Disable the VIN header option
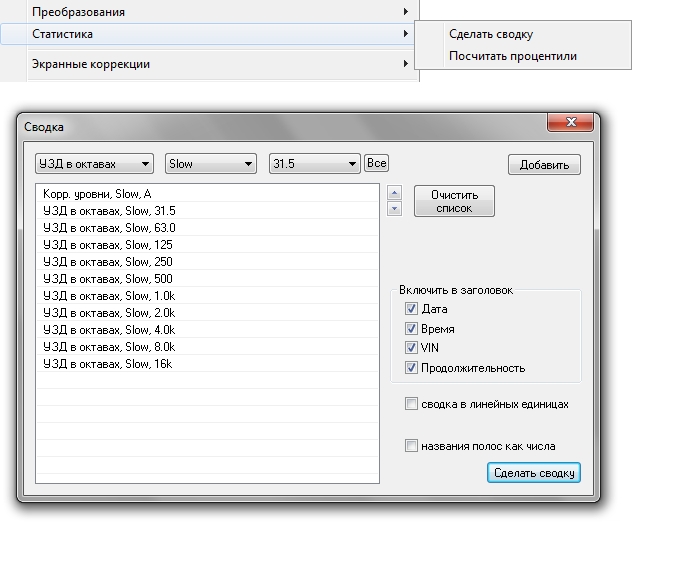700x561 pixels. click(411, 348)
